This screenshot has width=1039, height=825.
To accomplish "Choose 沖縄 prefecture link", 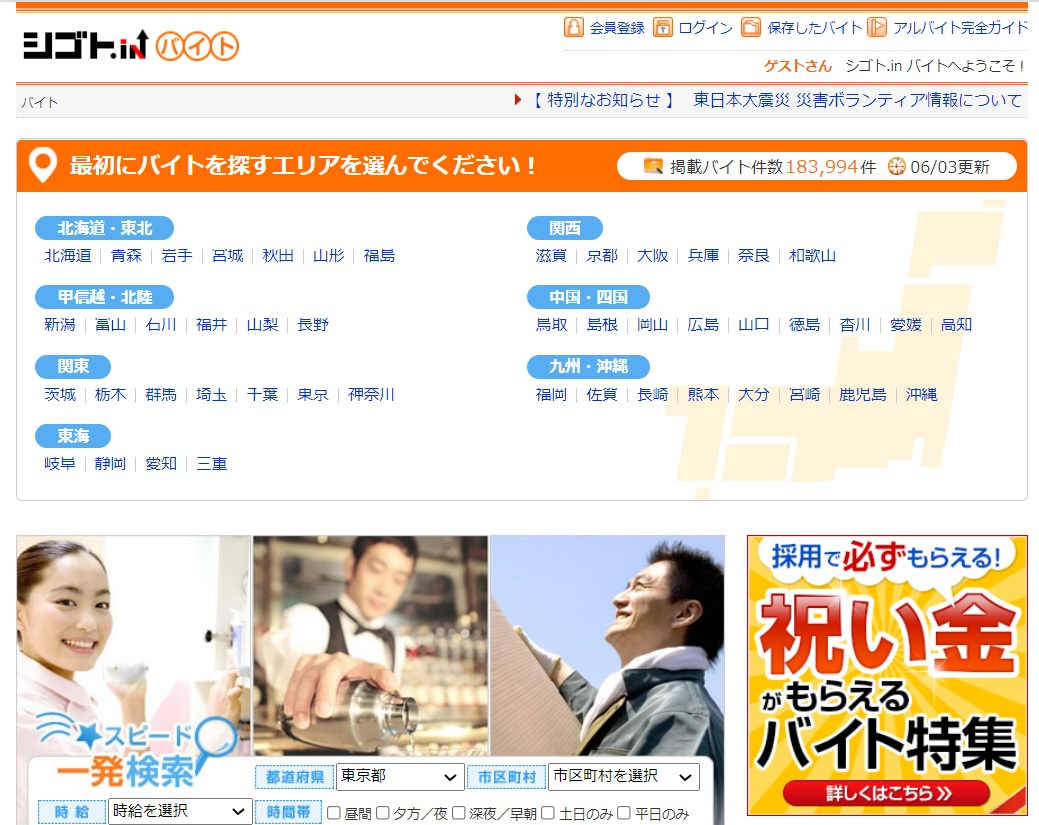I will click(922, 395).
